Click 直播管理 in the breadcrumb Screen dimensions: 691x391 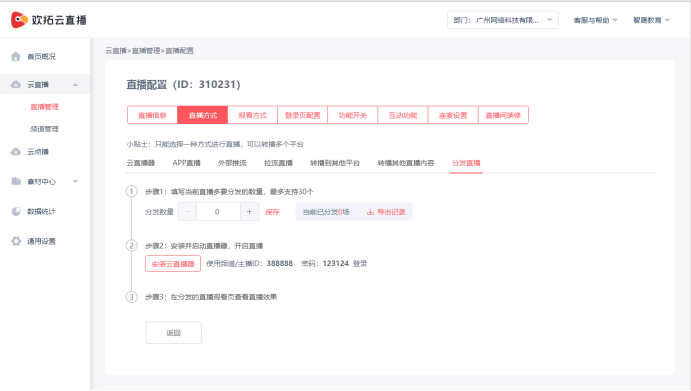click(146, 51)
